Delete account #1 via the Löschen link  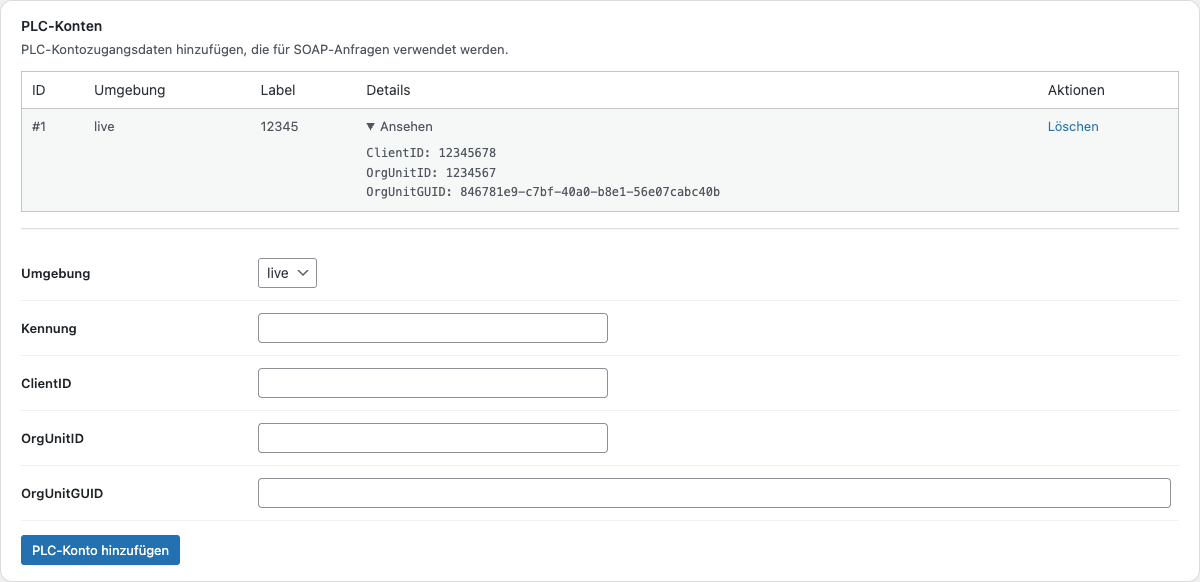[1072, 126]
